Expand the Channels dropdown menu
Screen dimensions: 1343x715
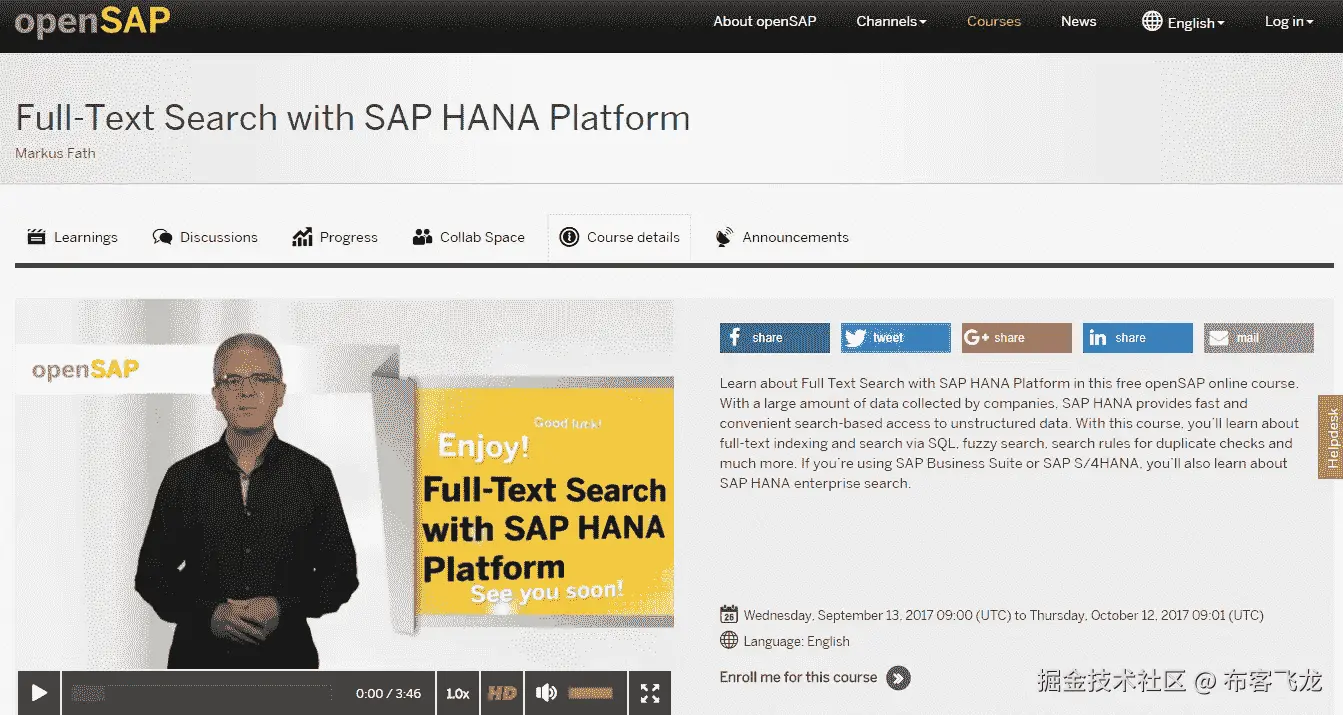[x=891, y=21]
